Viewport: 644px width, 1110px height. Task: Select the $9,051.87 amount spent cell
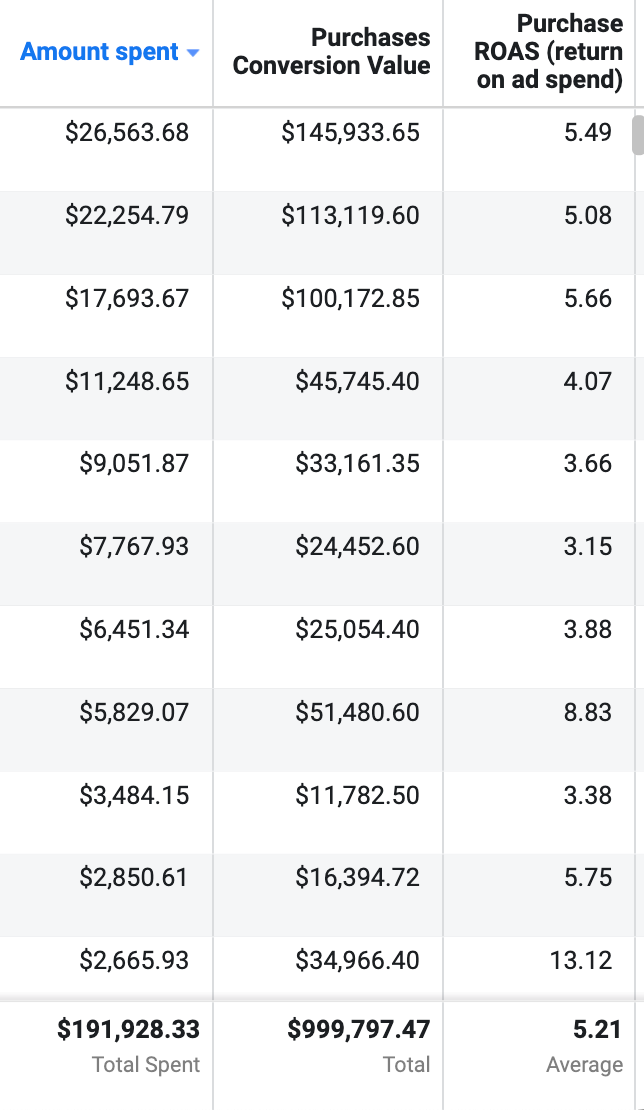point(134,464)
